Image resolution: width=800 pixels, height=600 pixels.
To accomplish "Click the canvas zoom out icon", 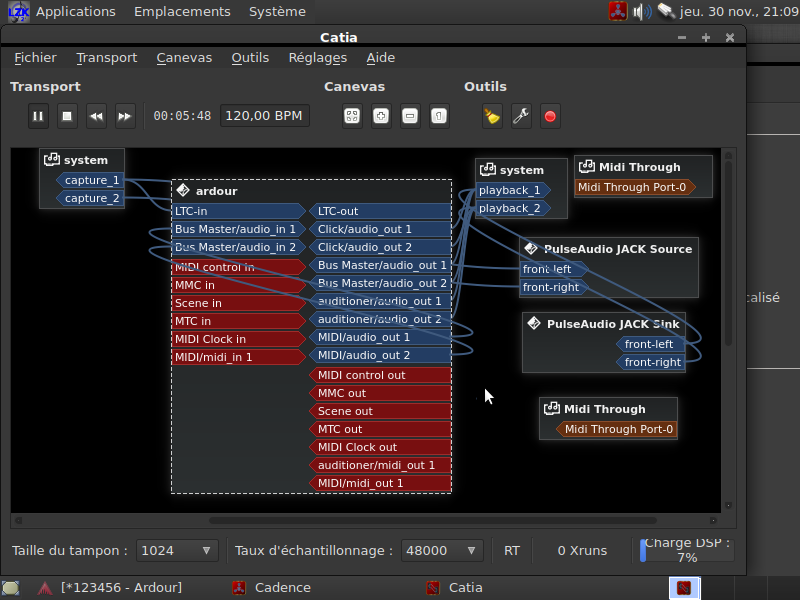I will [x=410, y=116].
